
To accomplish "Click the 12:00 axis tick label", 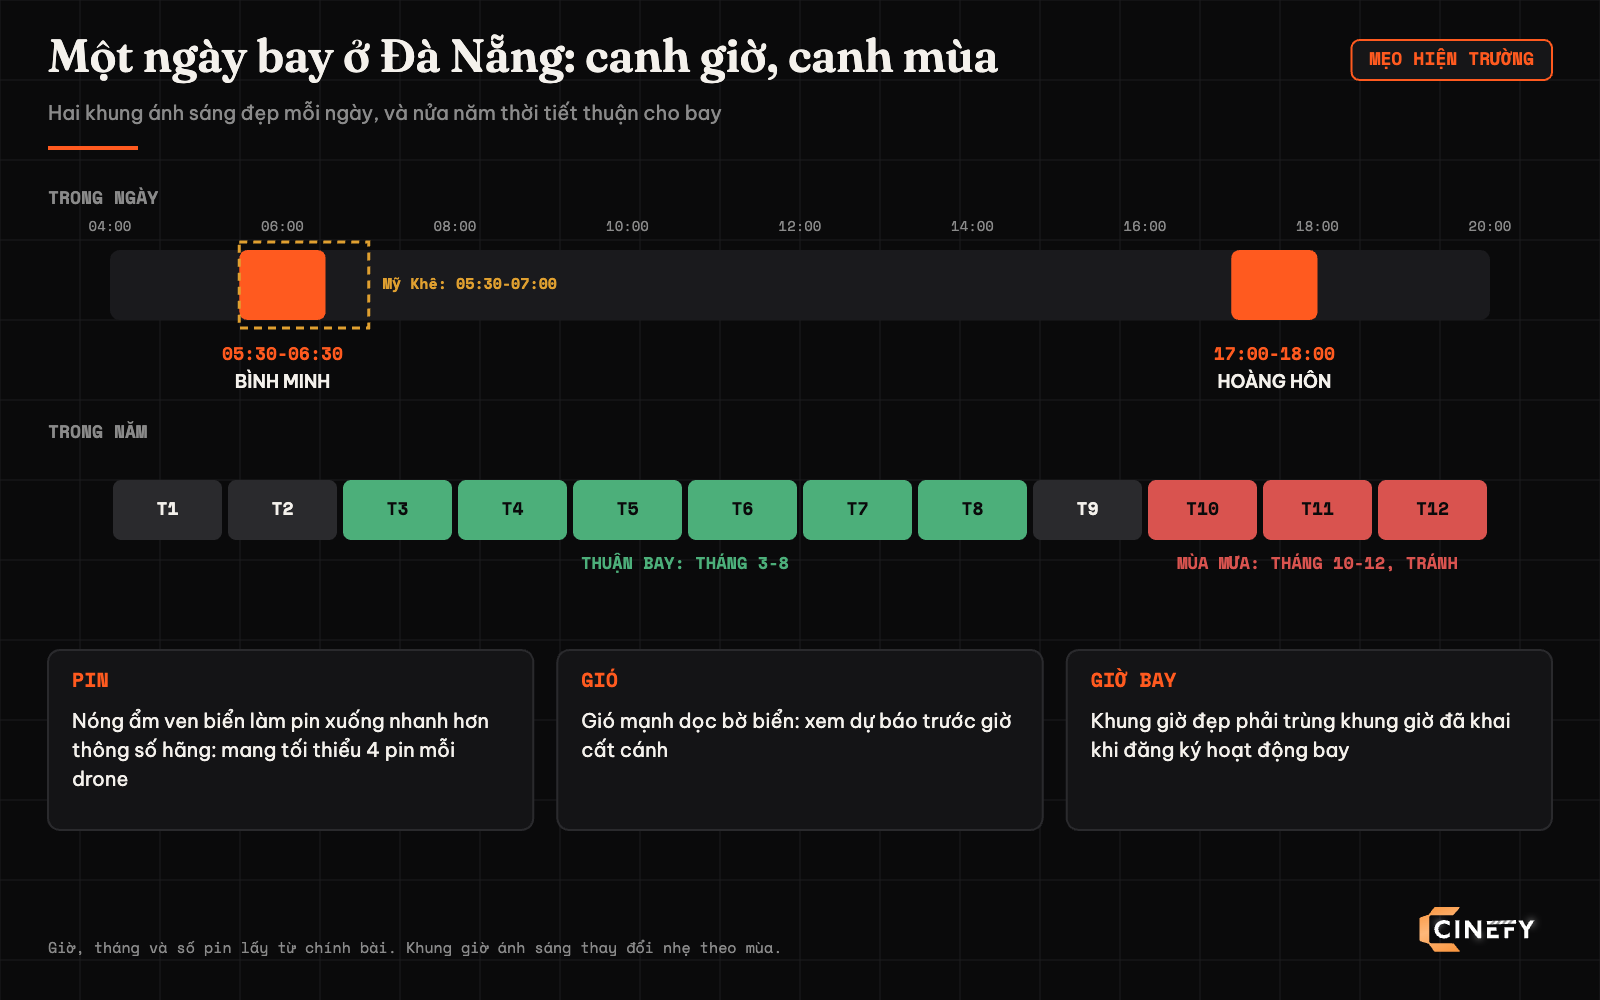I will 800,226.
